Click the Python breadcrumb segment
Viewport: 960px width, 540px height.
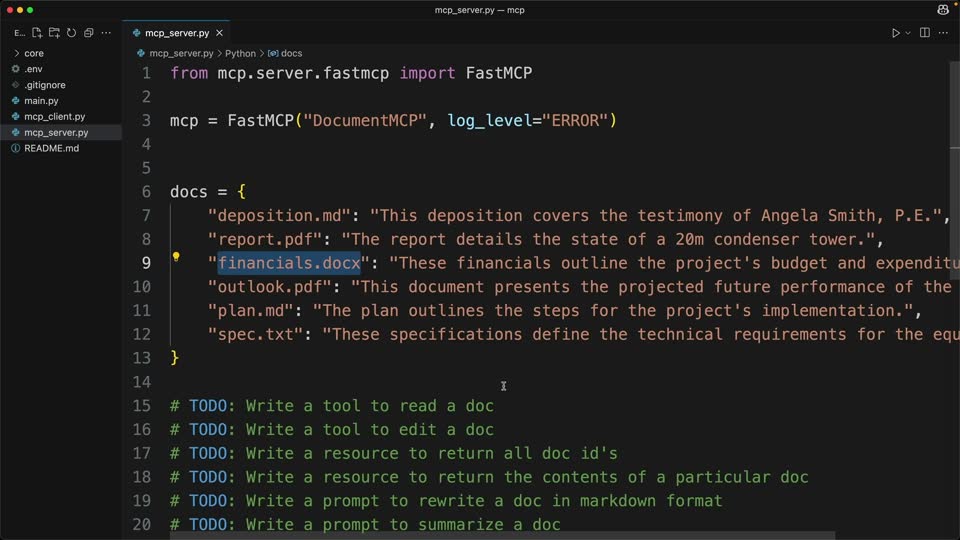click(x=240, y=53)
